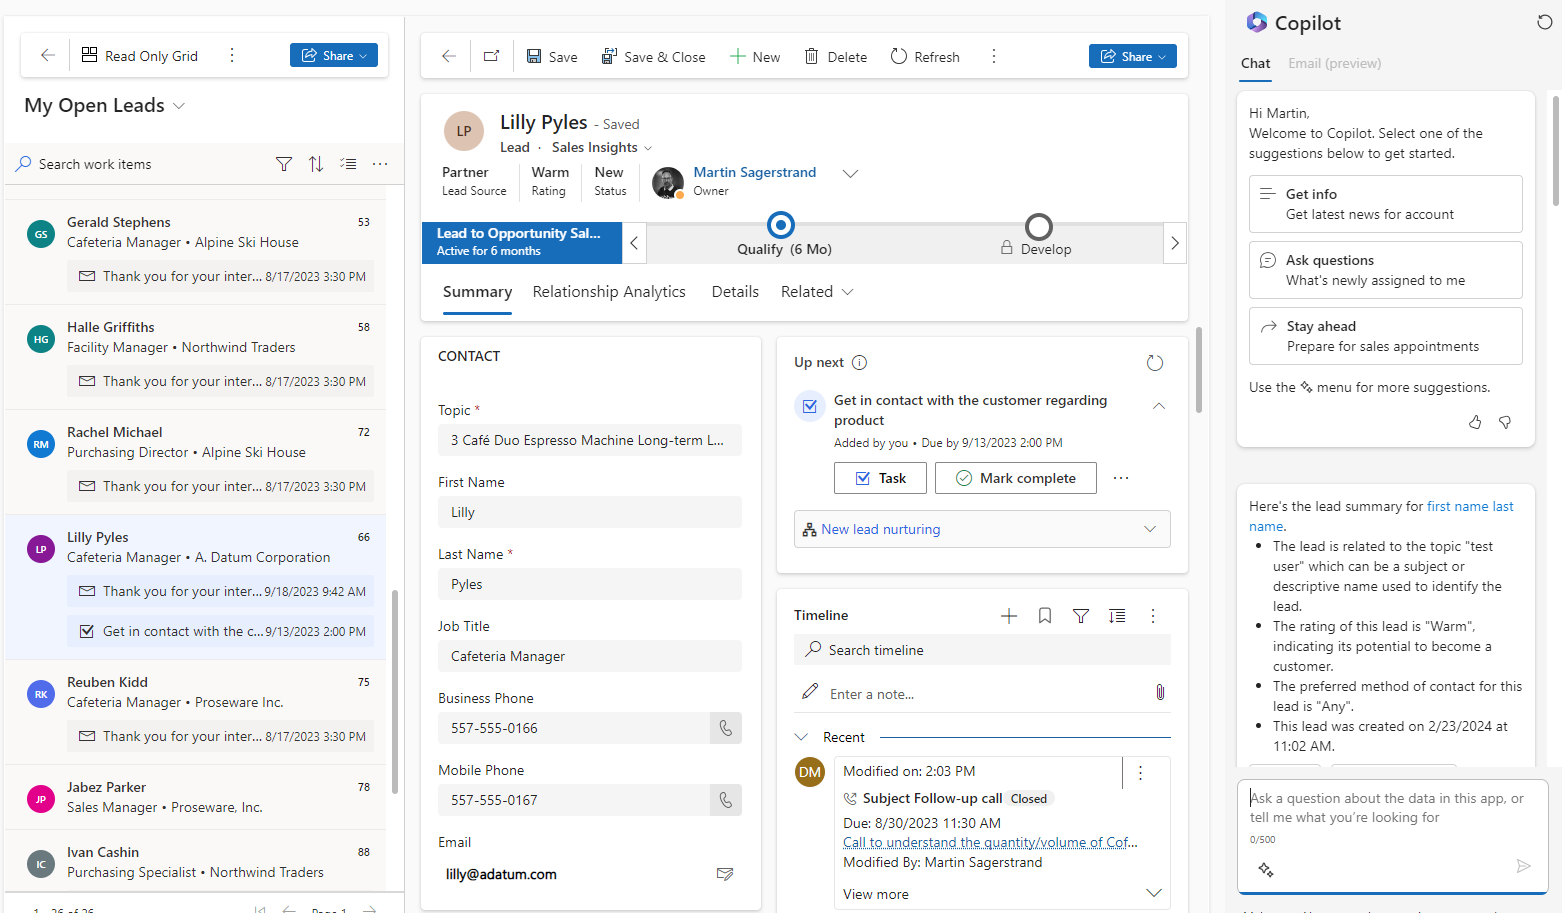The width and height of the screenshot is (1562, 913).
Task: Expand the Sales Insights form selector
Action: [x=648, y=148]
